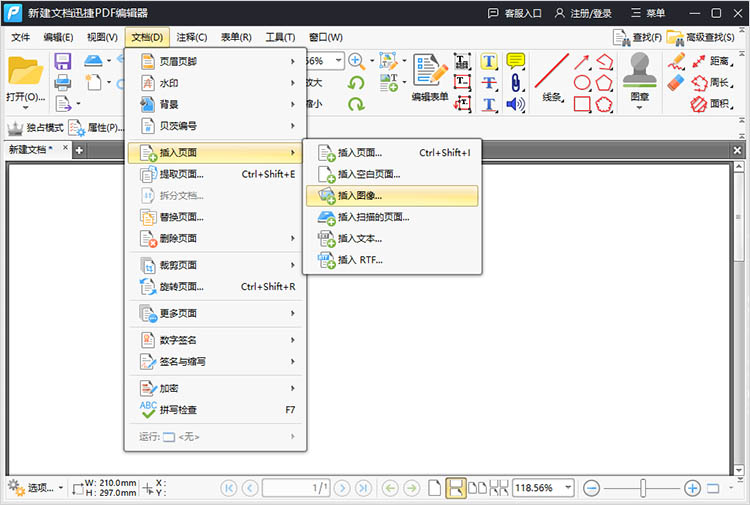
Task: Choose Insert Blank Page menu entry
Action: 392,174
